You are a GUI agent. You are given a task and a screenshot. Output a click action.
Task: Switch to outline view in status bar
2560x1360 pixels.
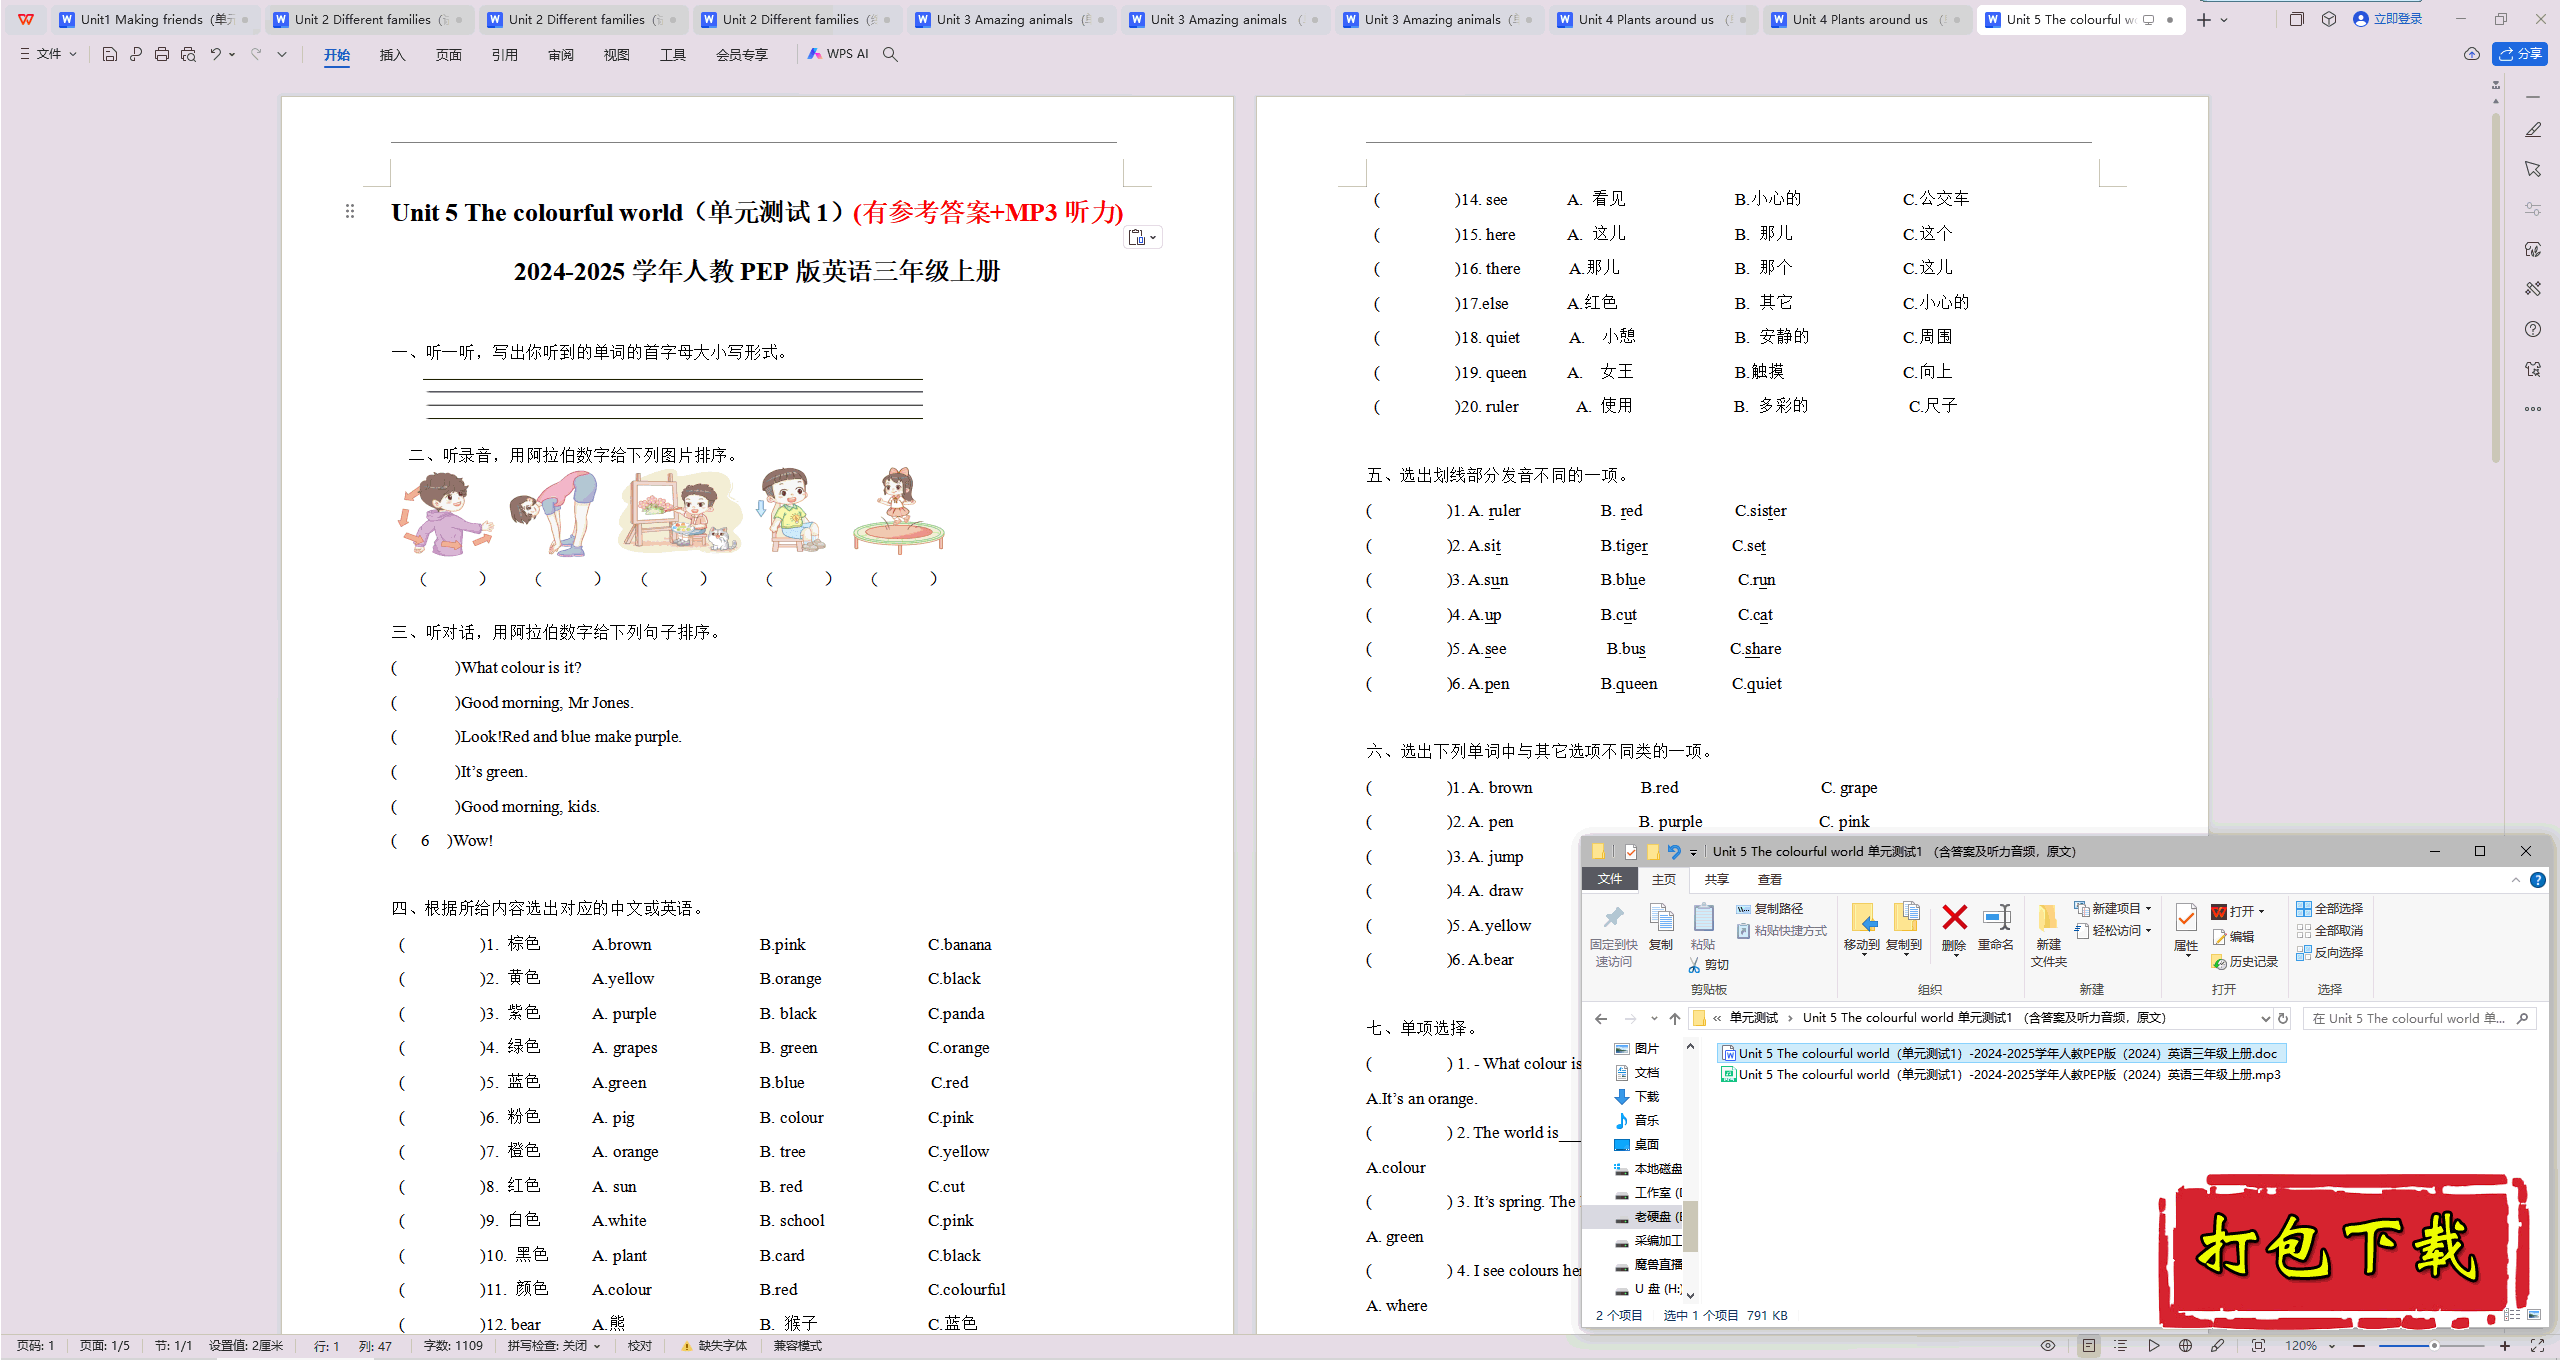2121,1346
